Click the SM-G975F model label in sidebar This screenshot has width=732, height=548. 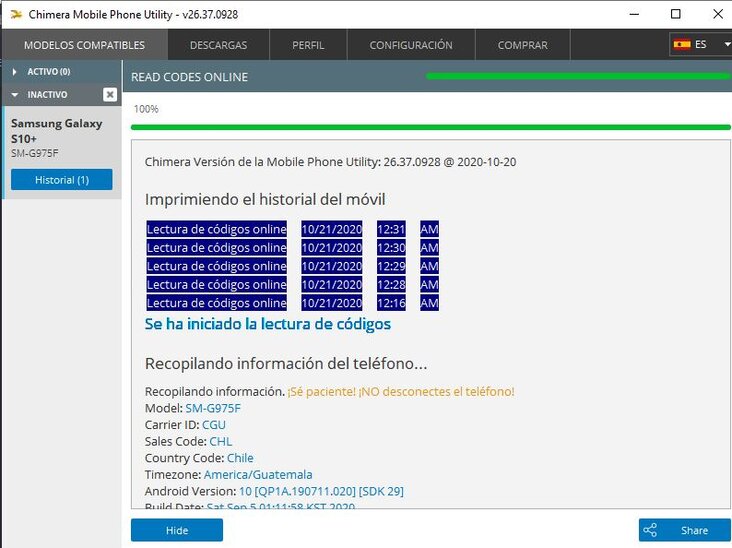coord(35,153)
